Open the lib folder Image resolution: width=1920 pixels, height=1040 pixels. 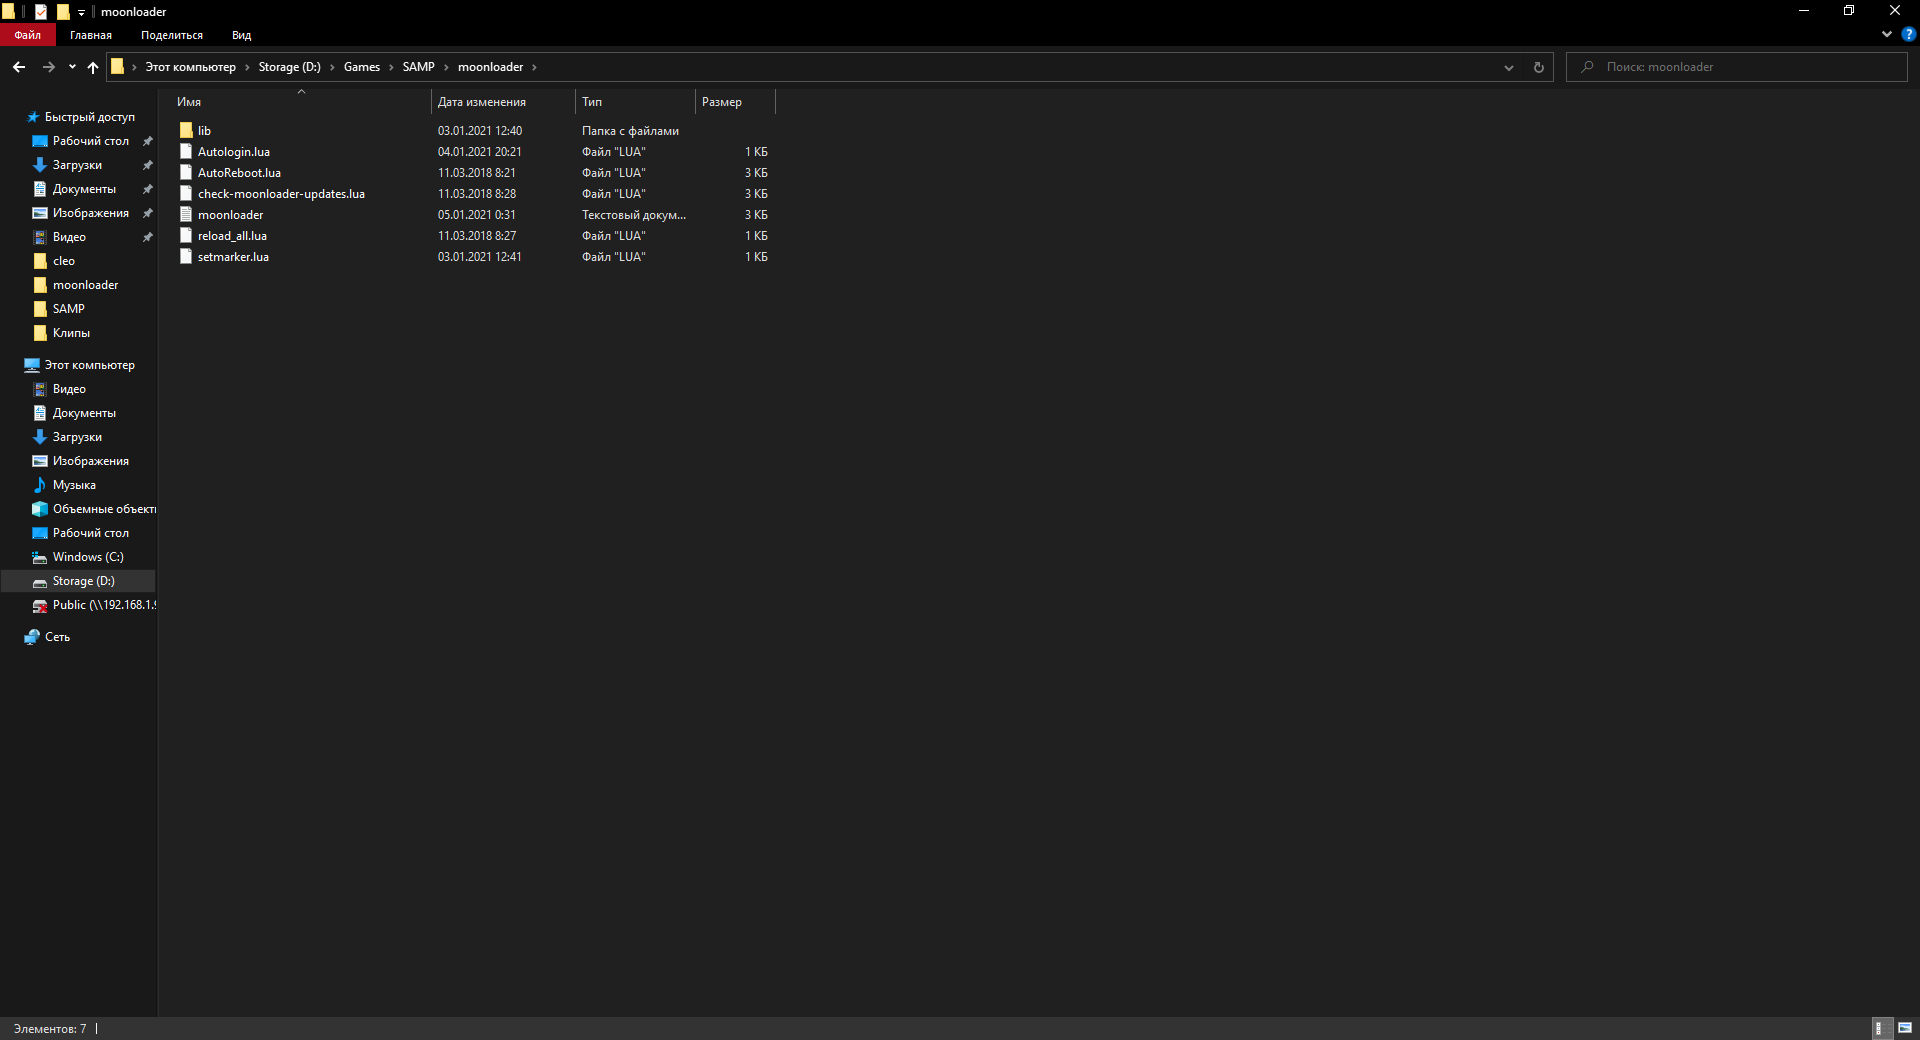click(204, 131)
